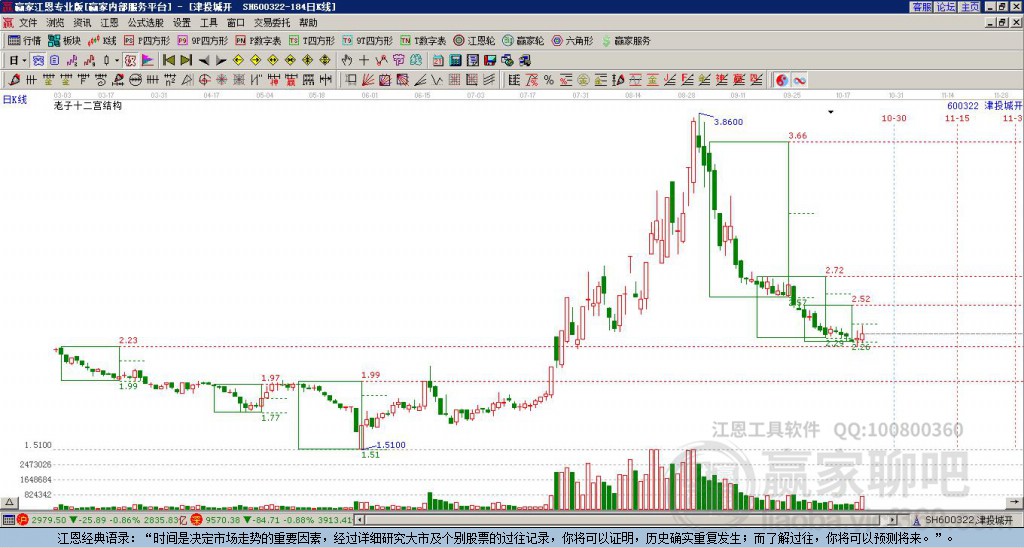Click the hand pan tool

347,61
